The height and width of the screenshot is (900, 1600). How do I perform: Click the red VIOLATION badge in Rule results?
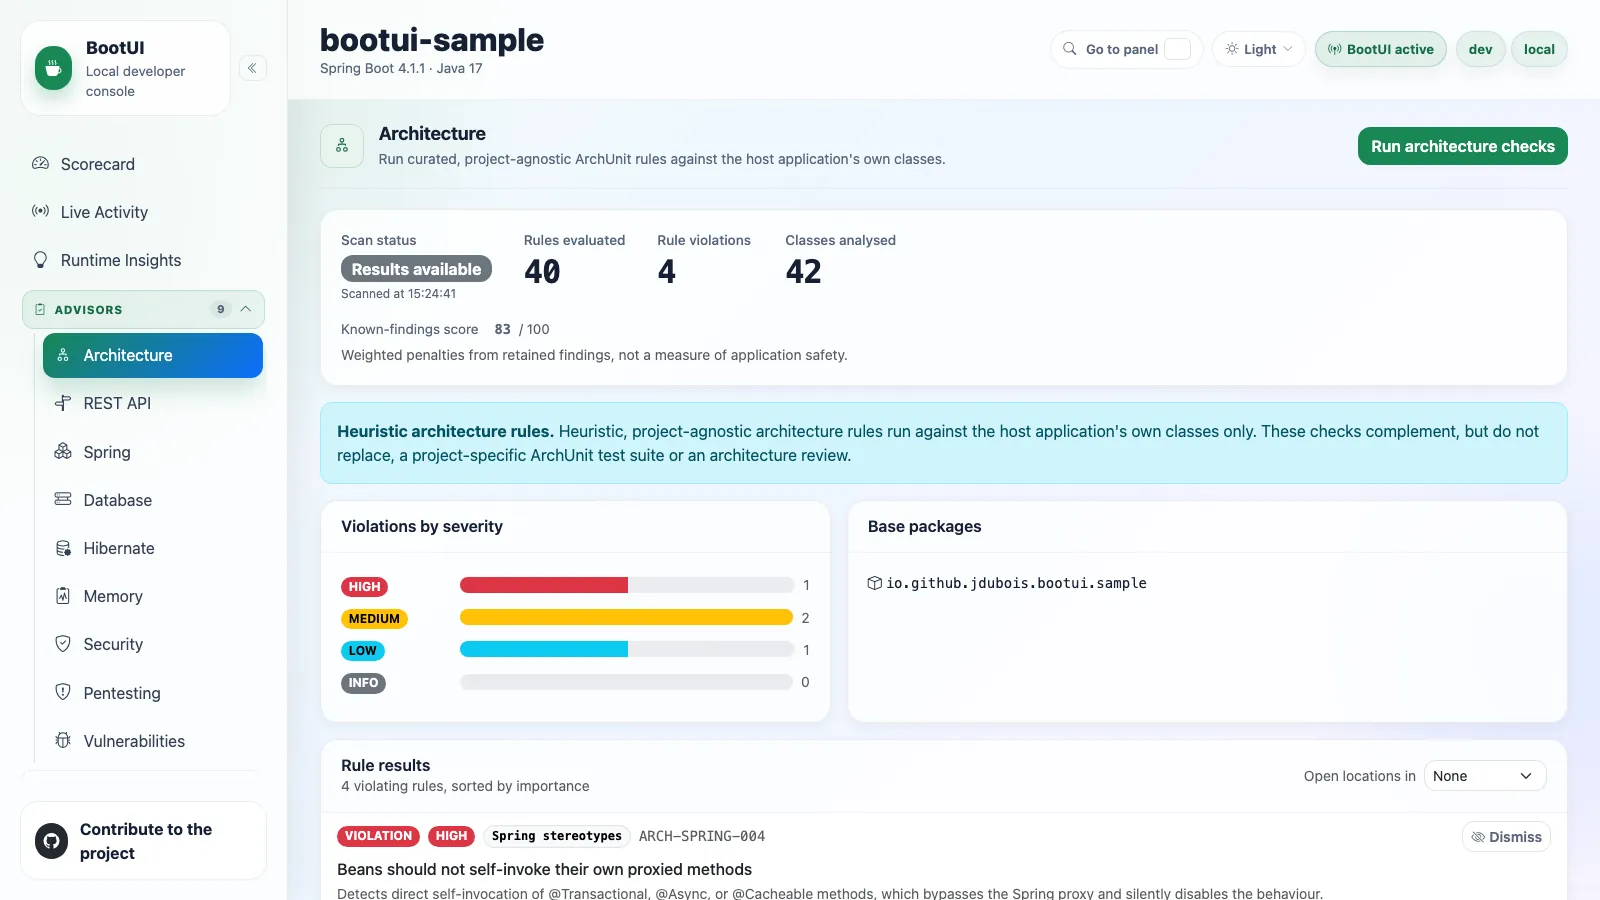pos(378,836)
